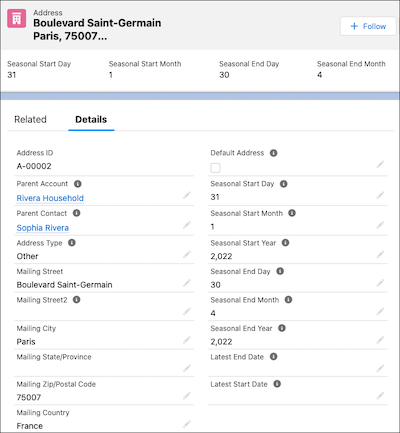Edit the Mailing Street pencil icon
Image resolution: width=400 pixels, height=433 pixels.
187,283
